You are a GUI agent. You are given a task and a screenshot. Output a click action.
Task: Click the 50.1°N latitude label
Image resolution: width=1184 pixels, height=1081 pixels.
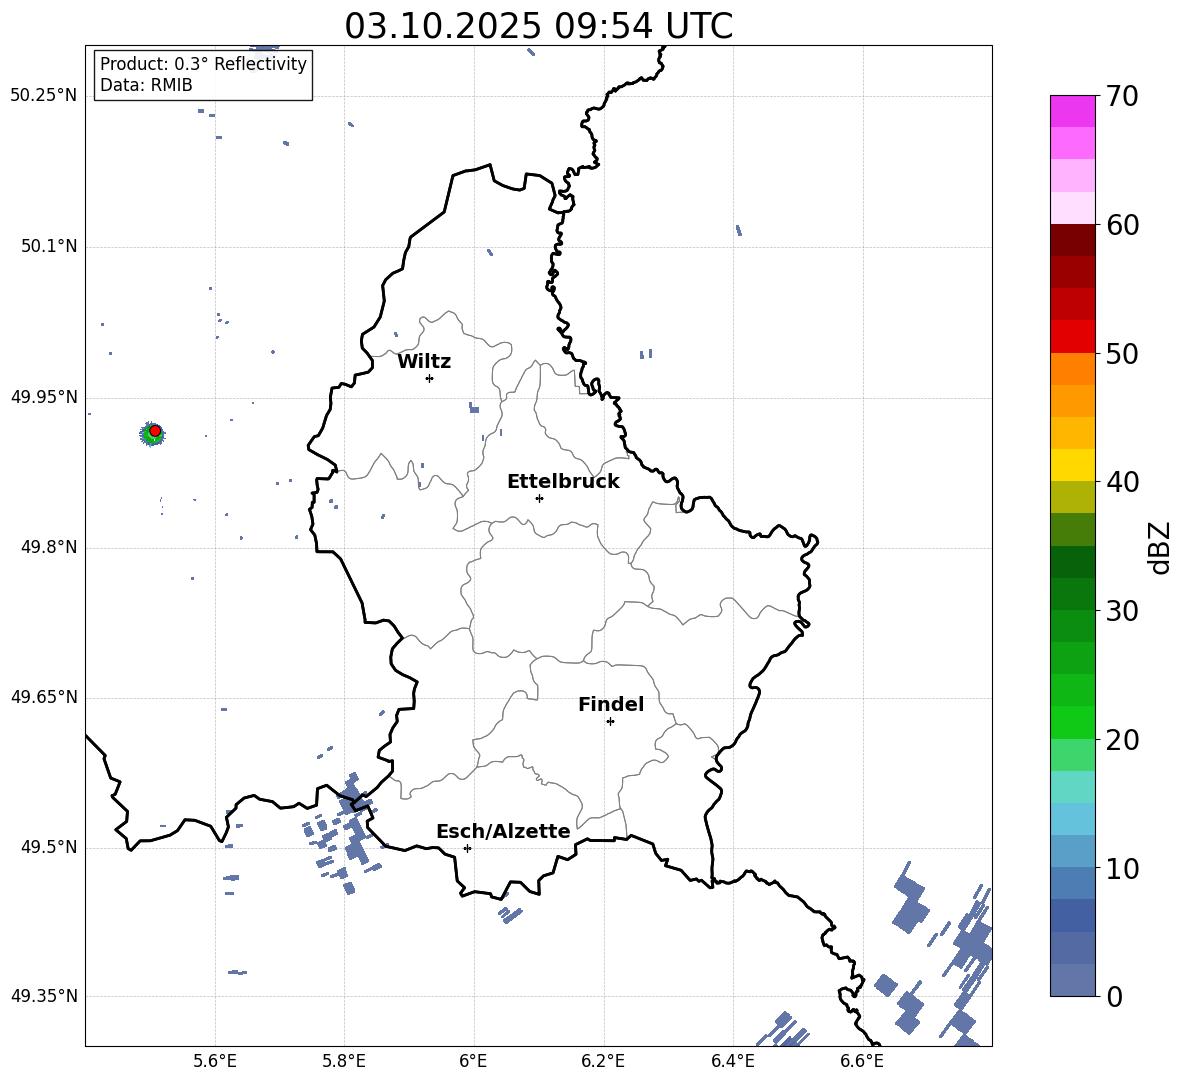(49, 246)
